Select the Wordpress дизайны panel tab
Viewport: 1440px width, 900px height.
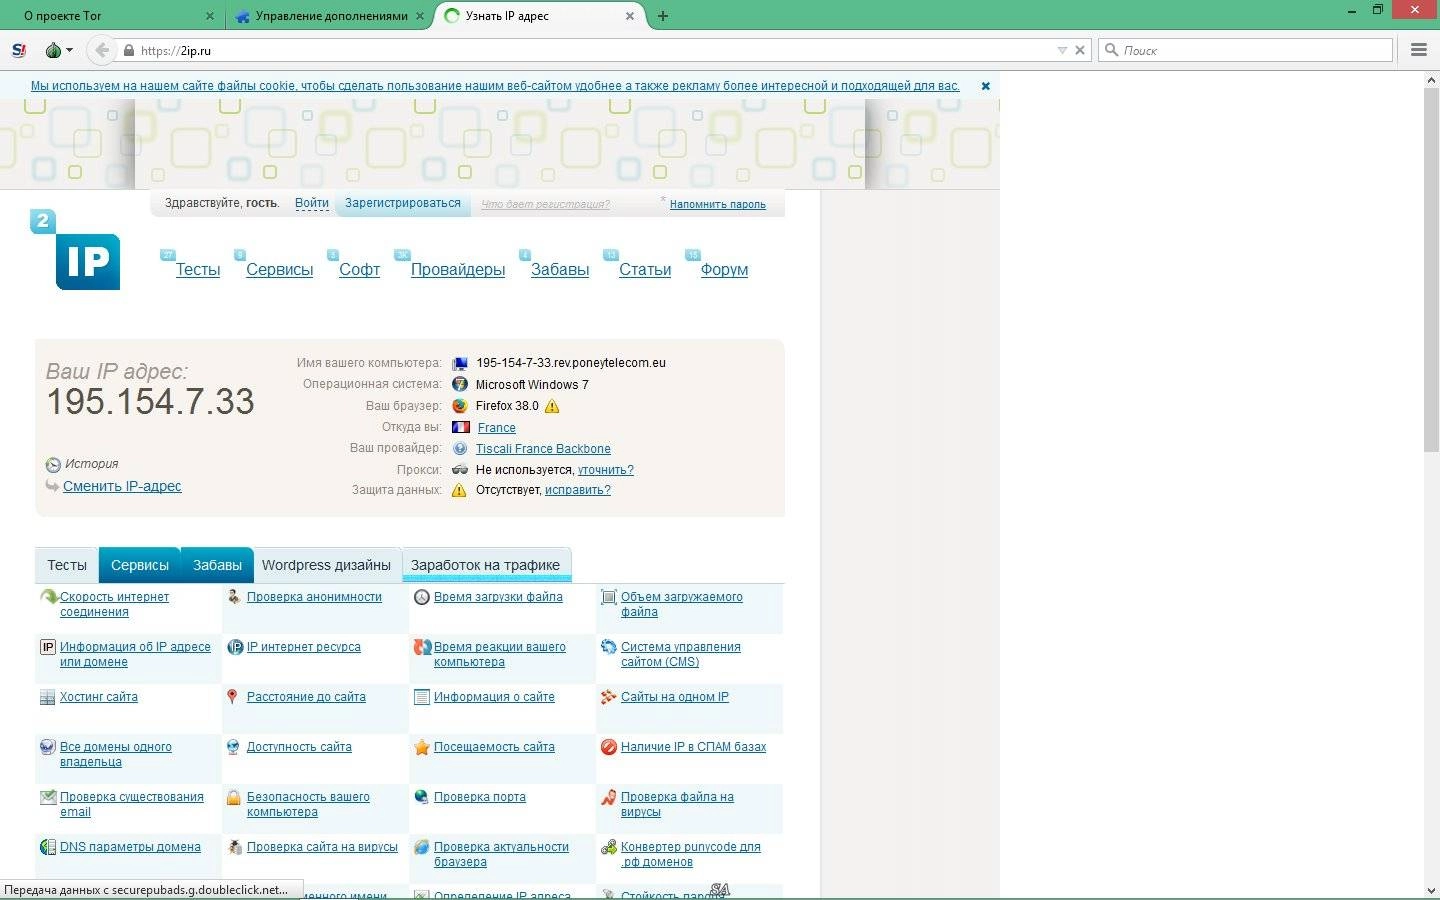pyautogui.click(x=326, y=565)
